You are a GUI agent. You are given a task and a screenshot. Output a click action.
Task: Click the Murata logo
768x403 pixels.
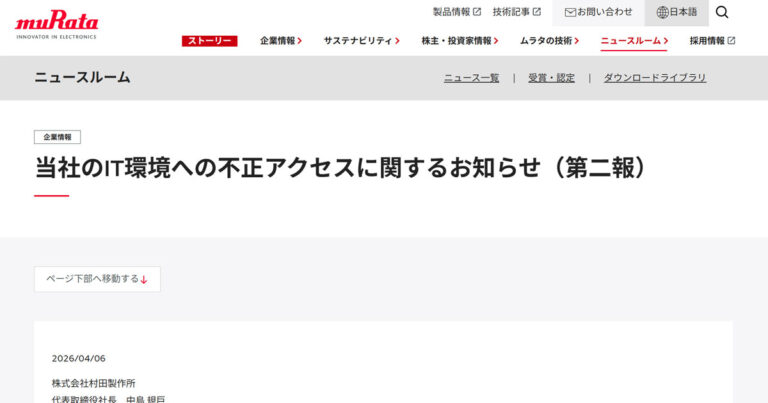click(56, 24)
